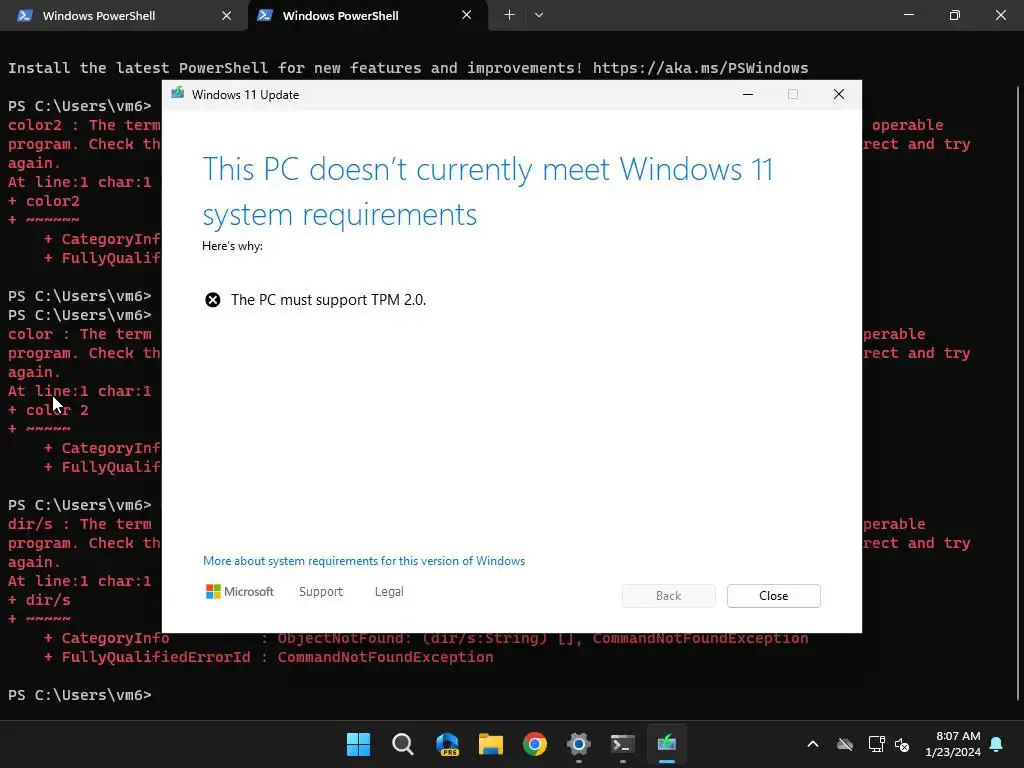Open File Explorer from taskbar
Image resolution: width=1024 pixels, height=768 pixels.
pyautogui.click(x=490, y=744)
